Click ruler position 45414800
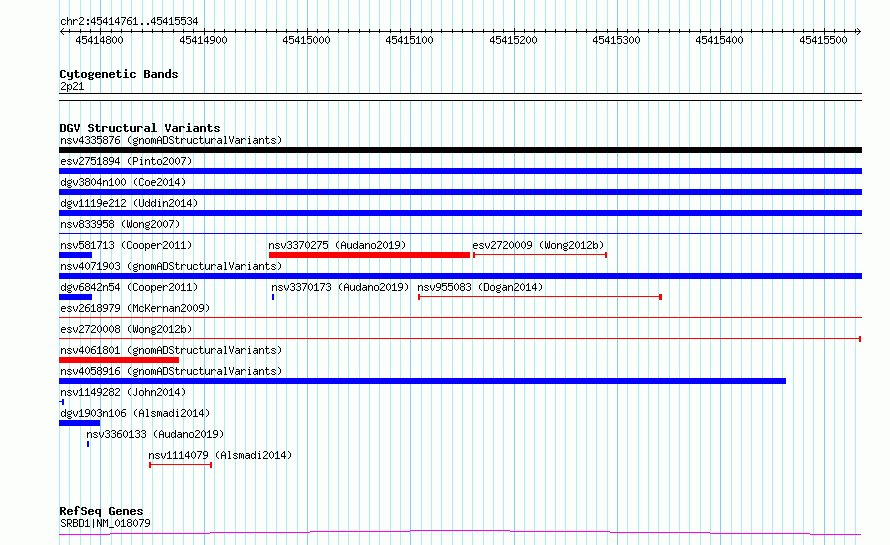Image resolution: width=890 pixels, height=545 pixels. [x=99, y=40]
